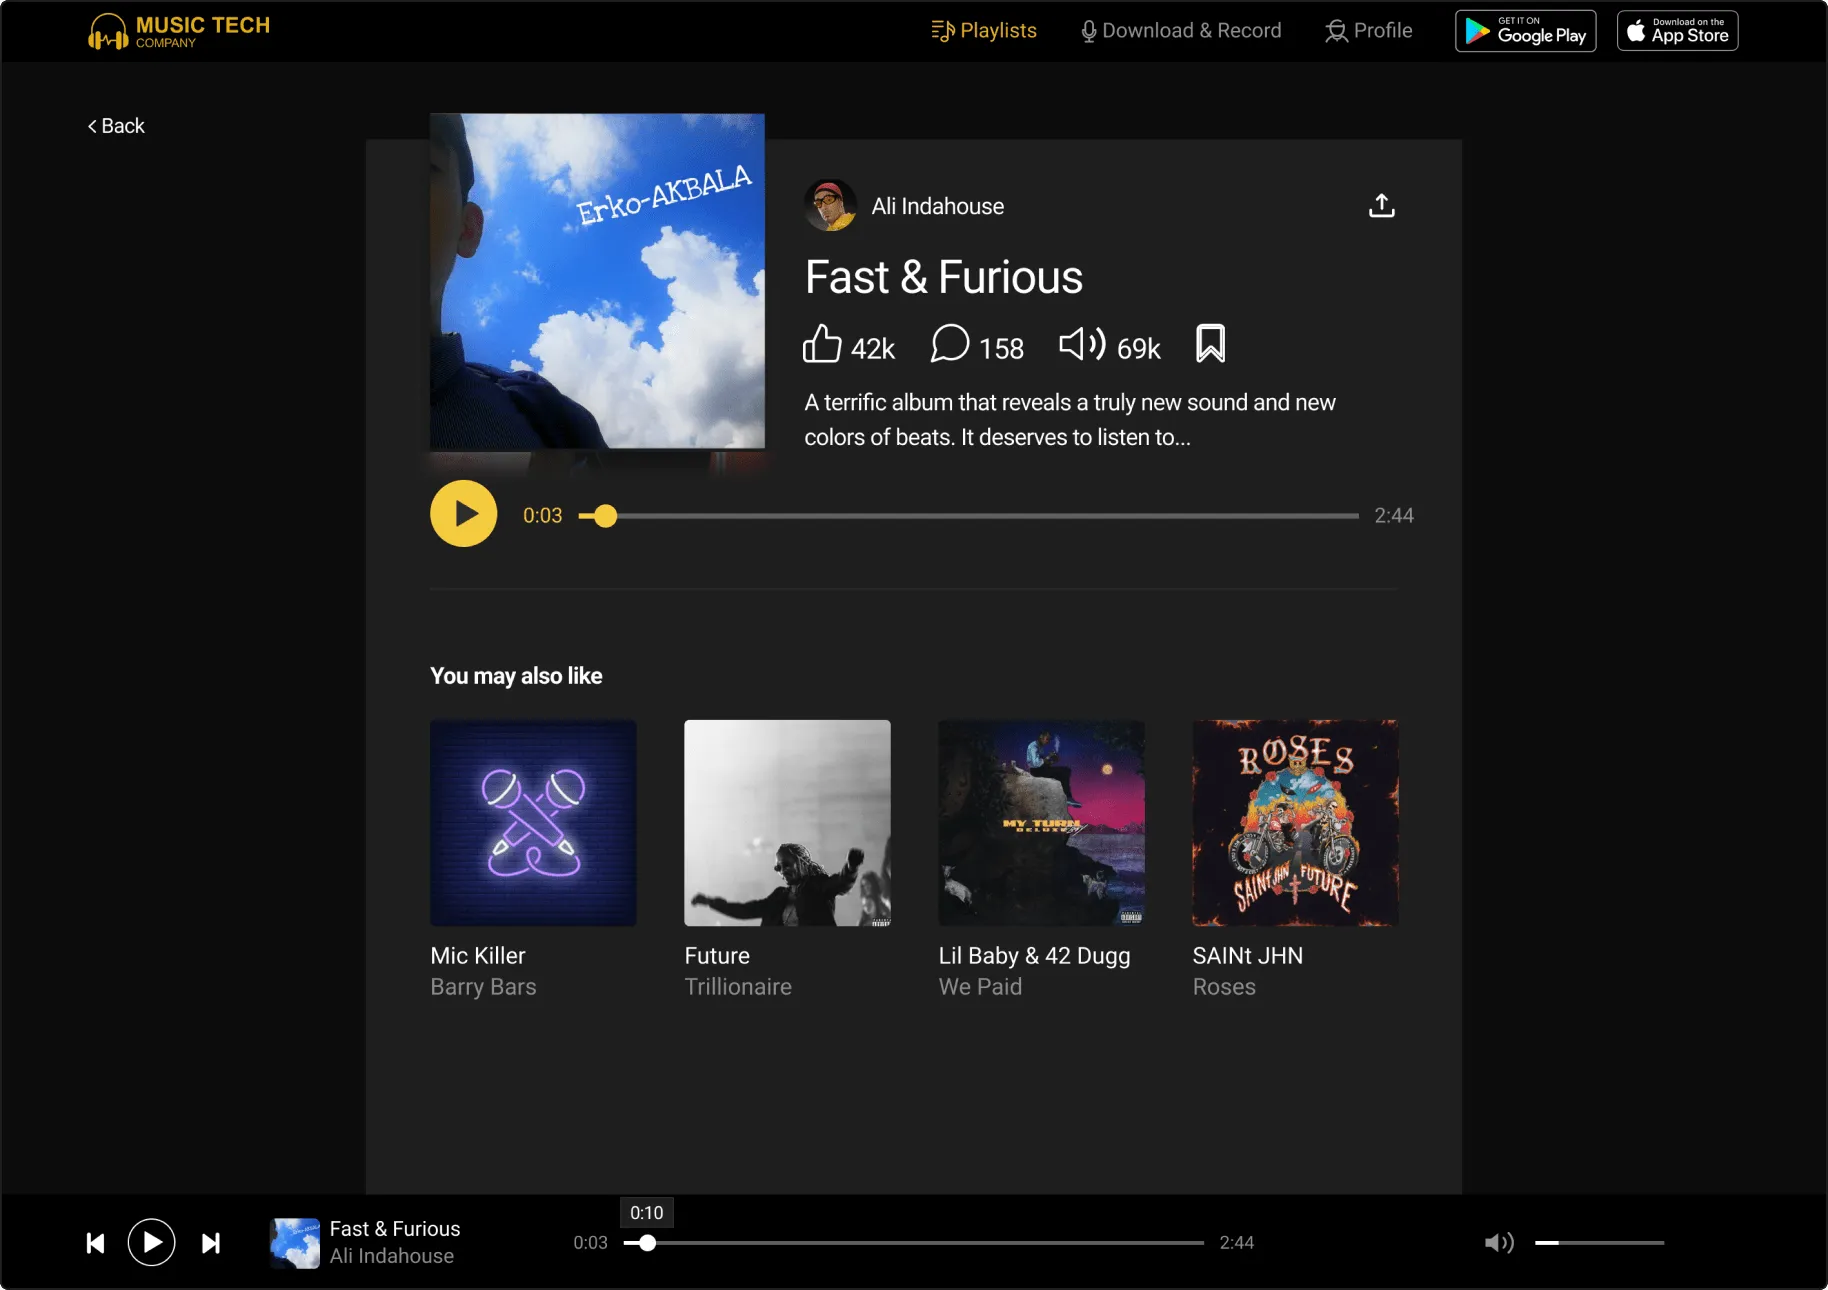
Task: Skip to next track in bottom player
Action: pos(211,1243)
